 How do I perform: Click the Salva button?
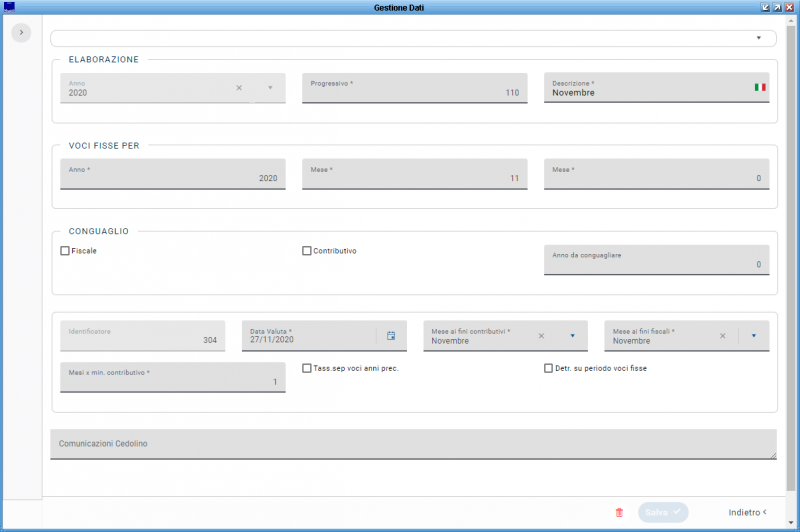[663, 512]
